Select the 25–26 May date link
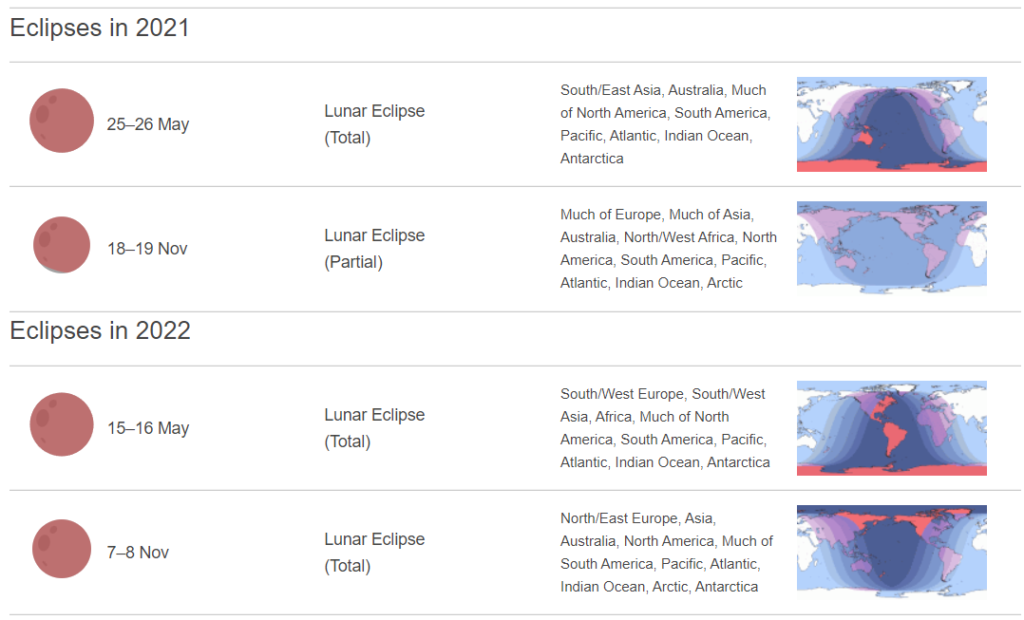The width and height of the screenshot is (1024, 620). tap(148, 125)
